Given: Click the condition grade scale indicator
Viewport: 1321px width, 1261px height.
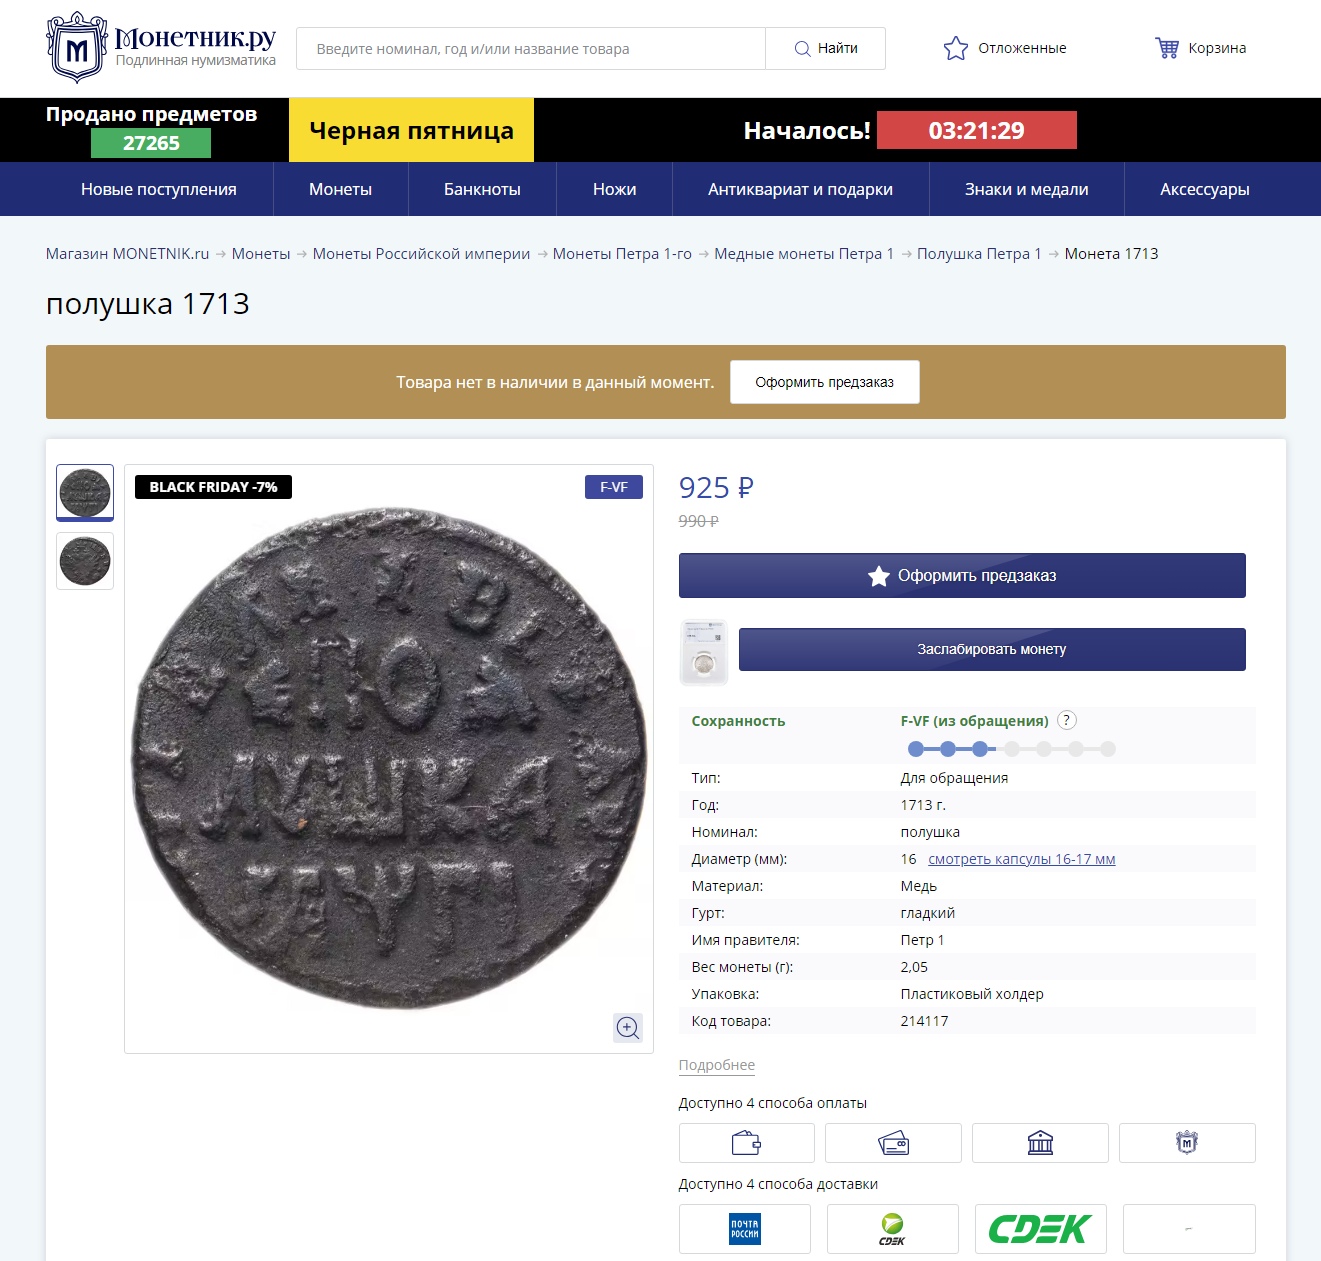Looking at the screenshot, I should (x=1011, y=749).
